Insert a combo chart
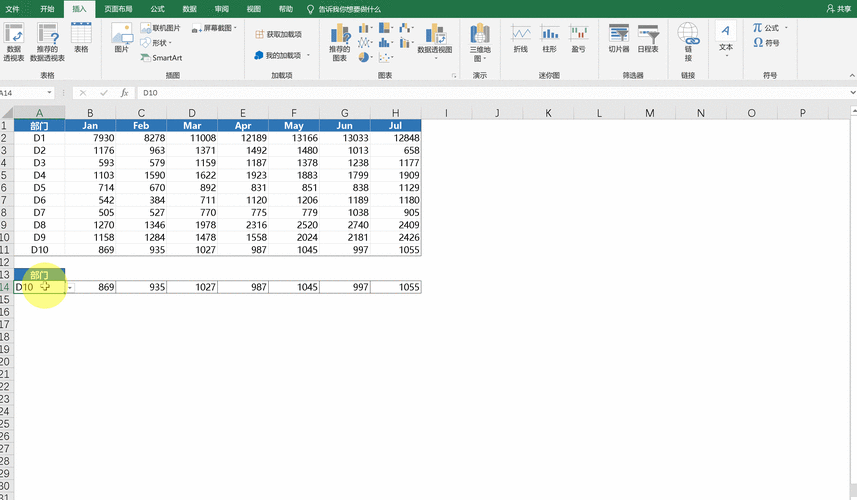Viewport: 857px width, 500px height. (x=406, y=42)
